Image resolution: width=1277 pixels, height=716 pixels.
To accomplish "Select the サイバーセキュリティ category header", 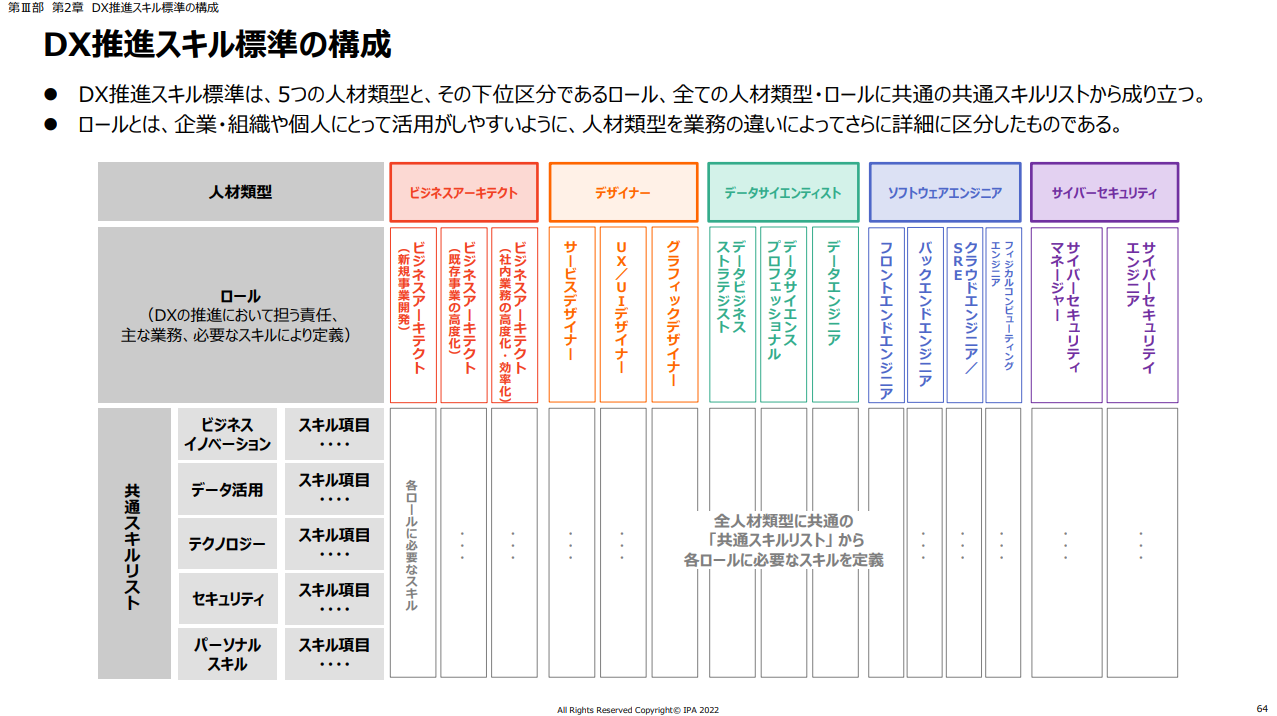I will pyautogui.click(x=1104, y=190).
